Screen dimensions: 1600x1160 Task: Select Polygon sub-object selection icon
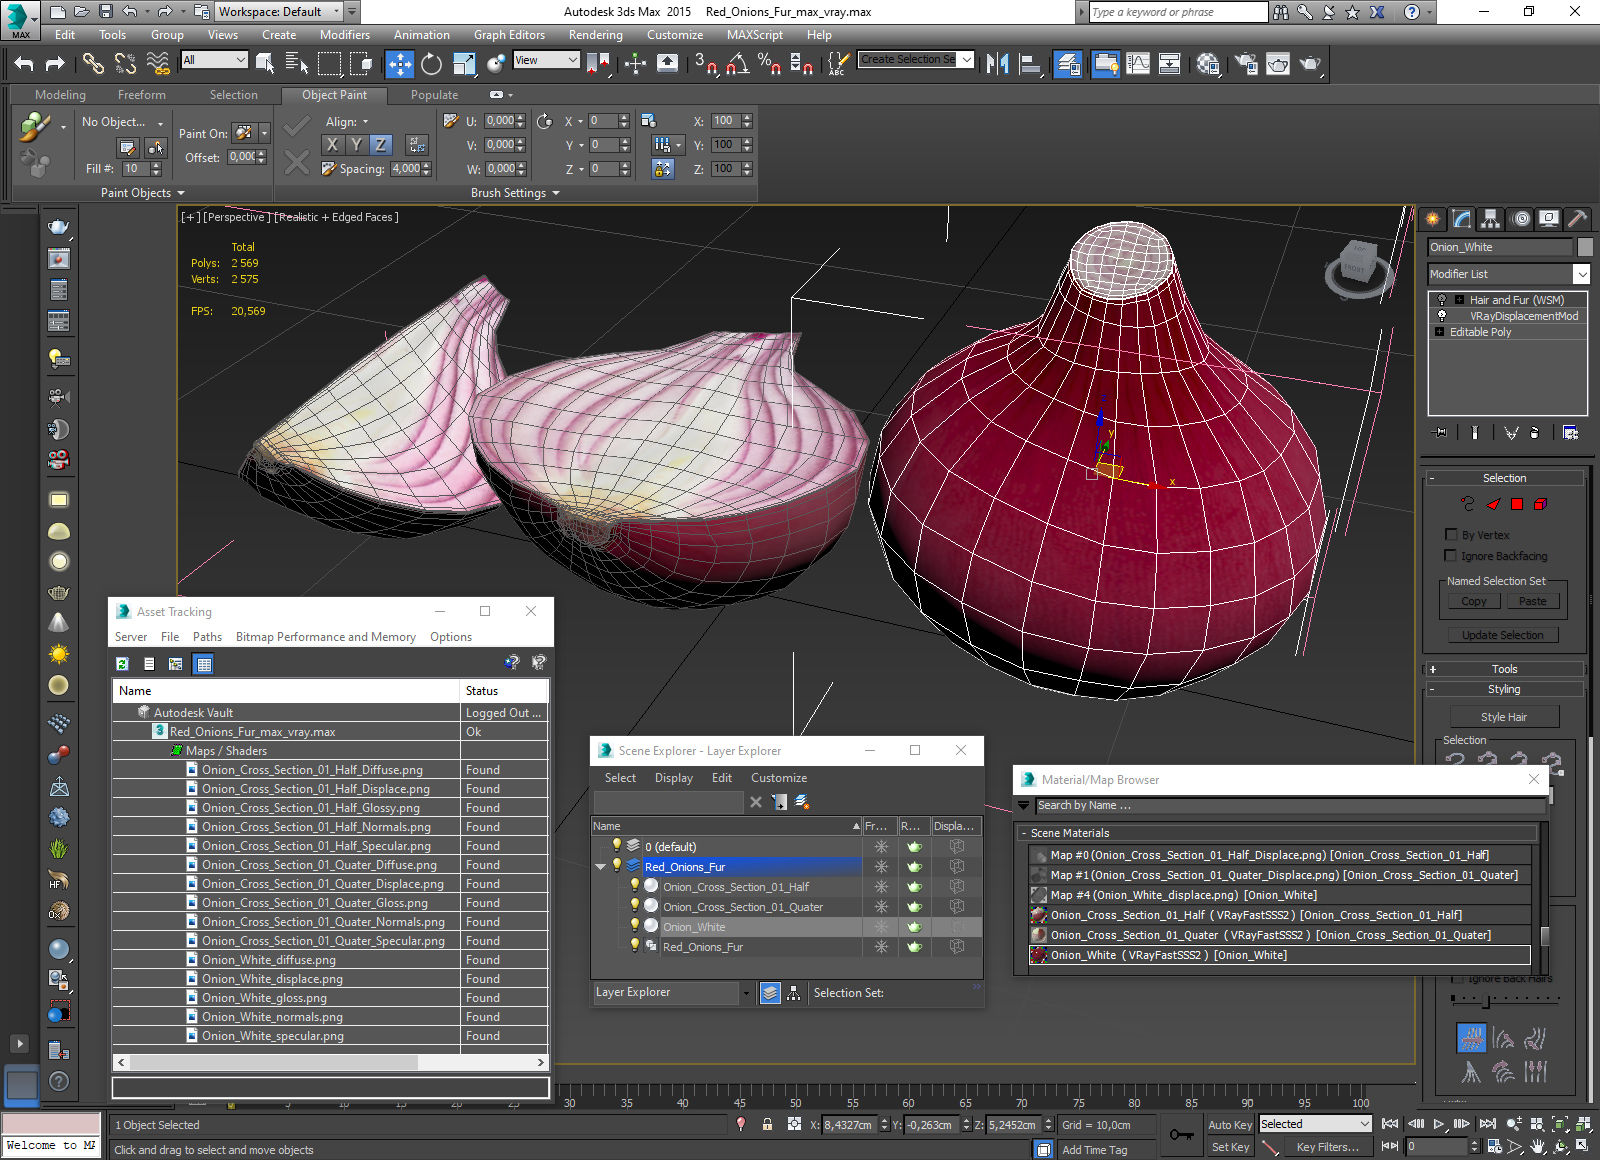[x=1516, y=504]
